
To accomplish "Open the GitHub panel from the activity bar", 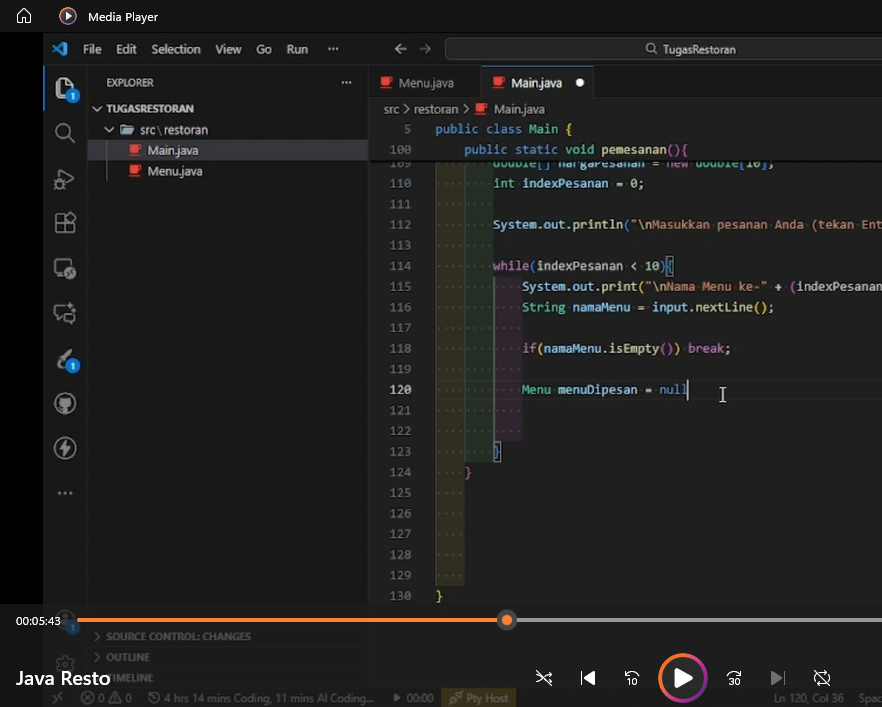I will 64,403.
